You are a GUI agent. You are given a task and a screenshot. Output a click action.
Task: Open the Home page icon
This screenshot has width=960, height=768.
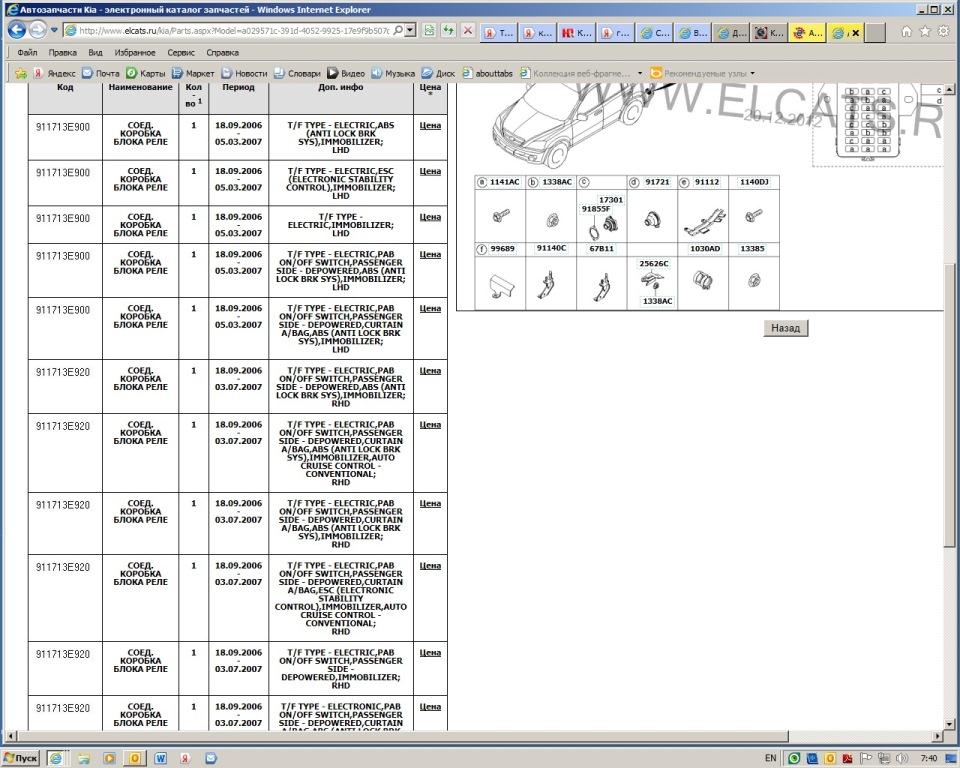coord(906,31)
